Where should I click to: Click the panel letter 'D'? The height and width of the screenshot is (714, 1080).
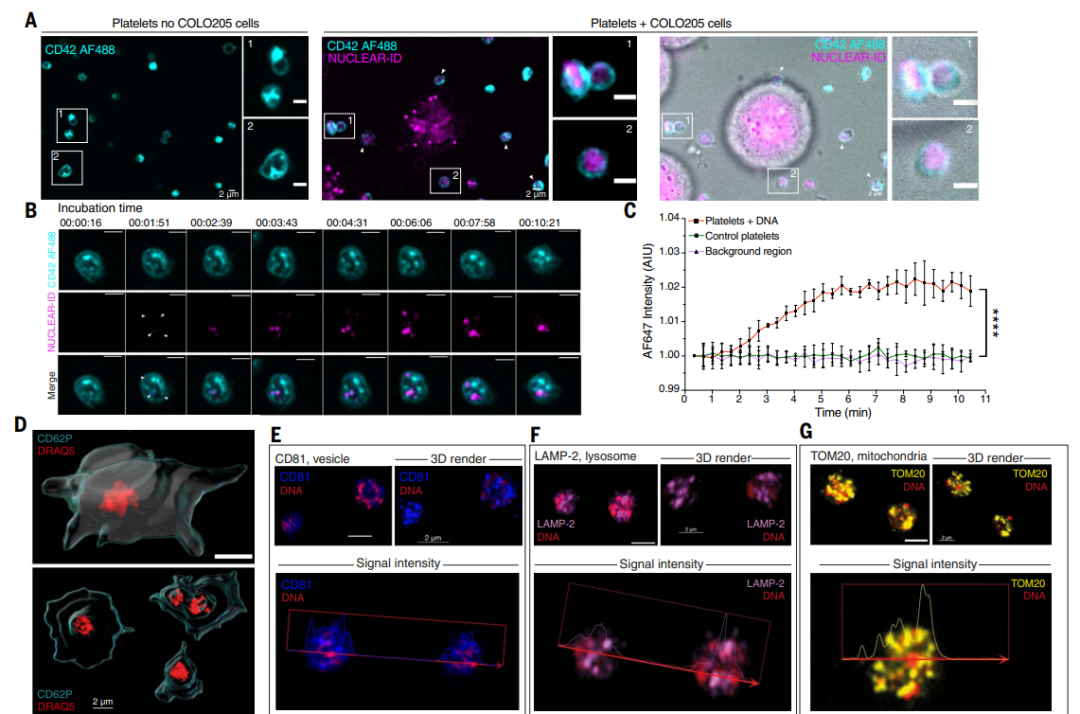click(21, 425)
